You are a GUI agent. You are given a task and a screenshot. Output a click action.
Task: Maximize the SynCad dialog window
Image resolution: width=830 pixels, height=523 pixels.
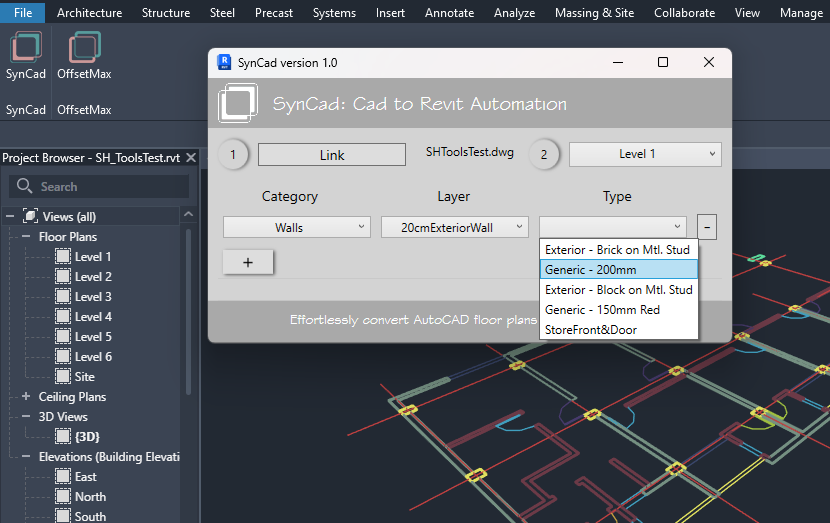[x=663, y=62]
